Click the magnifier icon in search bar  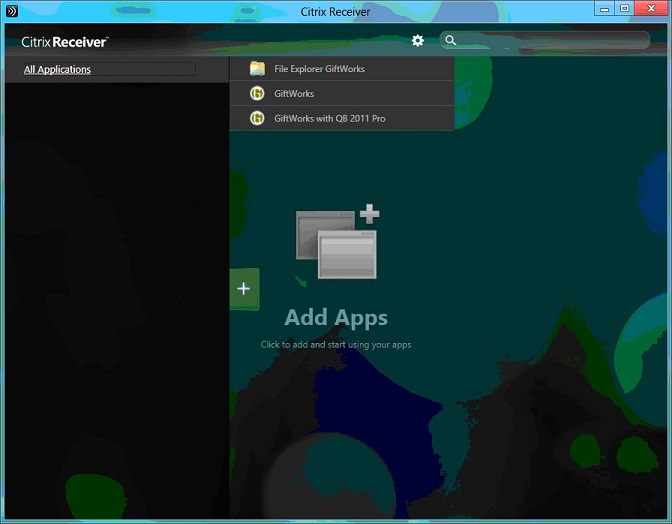(450, 40)
